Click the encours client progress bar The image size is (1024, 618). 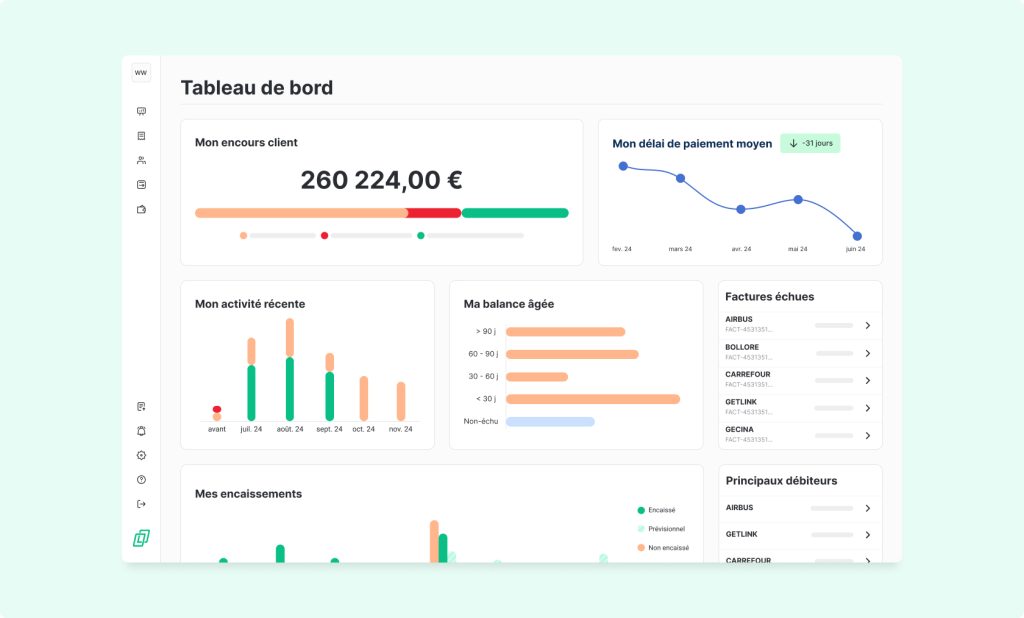point(380,212)
